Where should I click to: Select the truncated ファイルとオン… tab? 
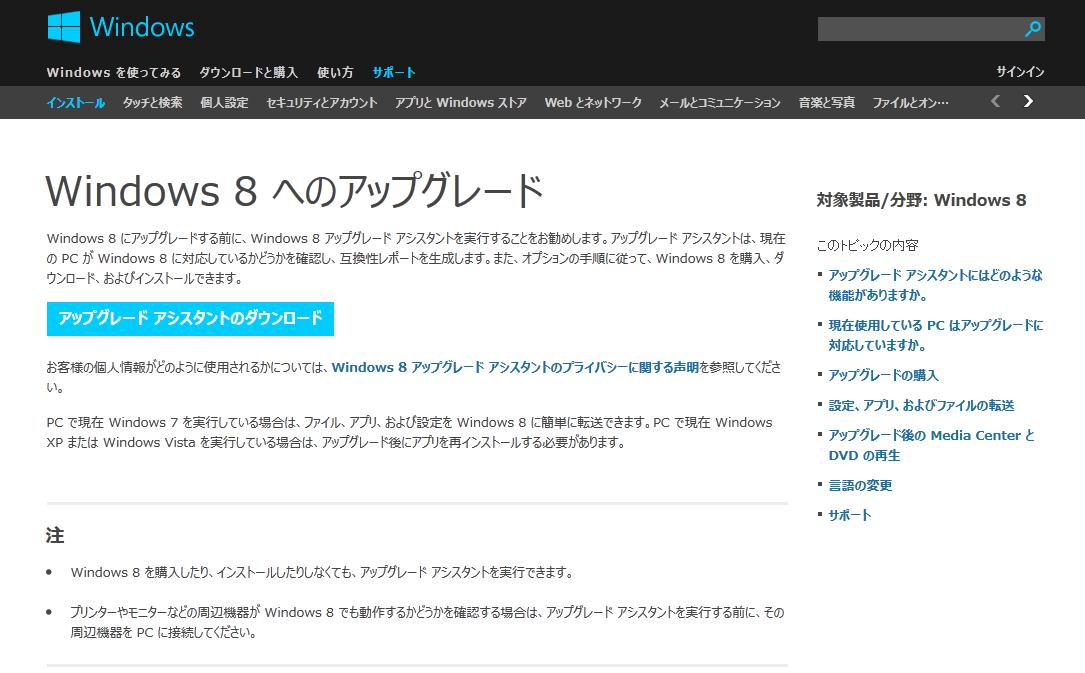coord(910,102)
